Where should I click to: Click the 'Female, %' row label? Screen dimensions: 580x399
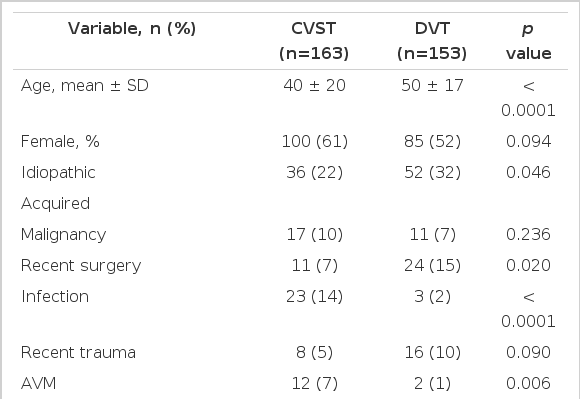click(x=60, y=141)
